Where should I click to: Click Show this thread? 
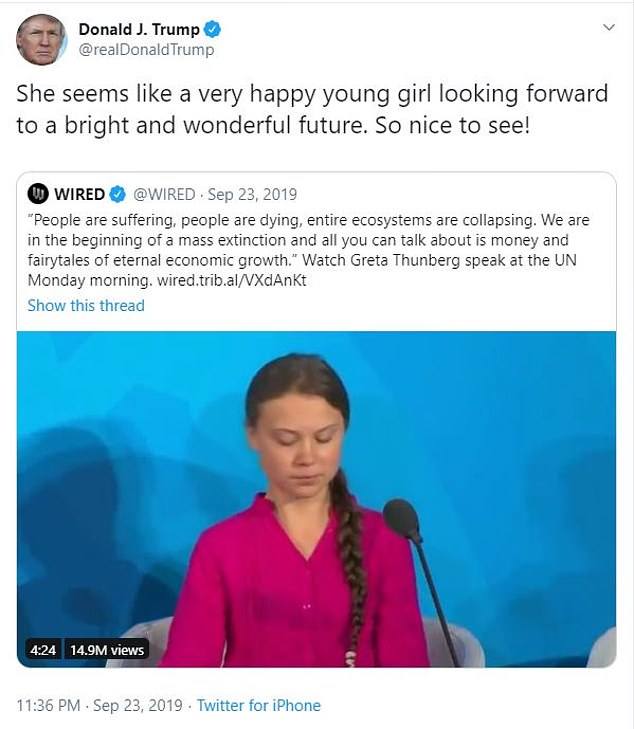click(86, 305)
